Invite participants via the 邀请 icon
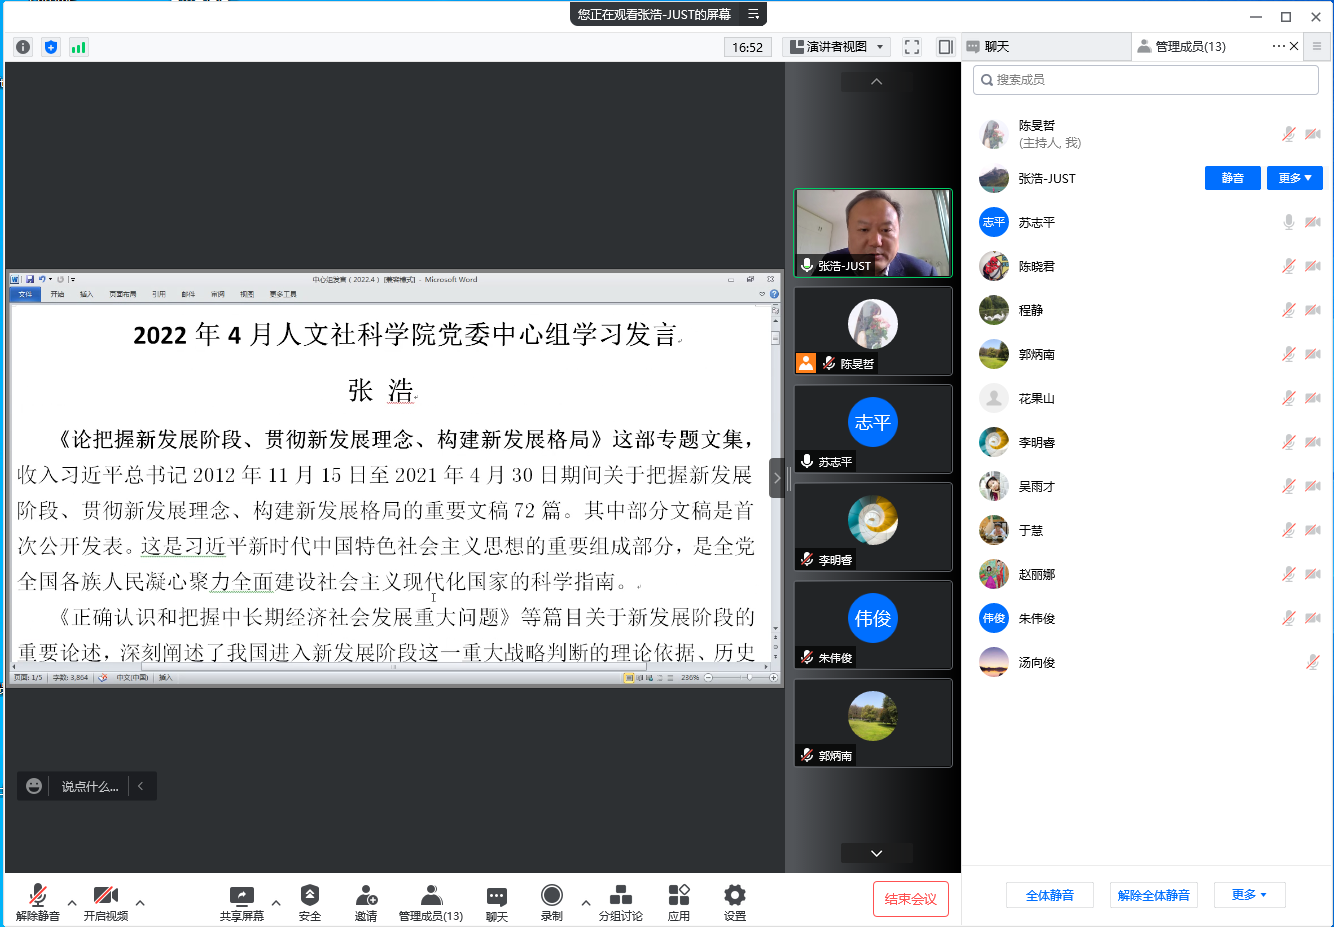This screenshot has height=927, width=1334. point(366,900)
